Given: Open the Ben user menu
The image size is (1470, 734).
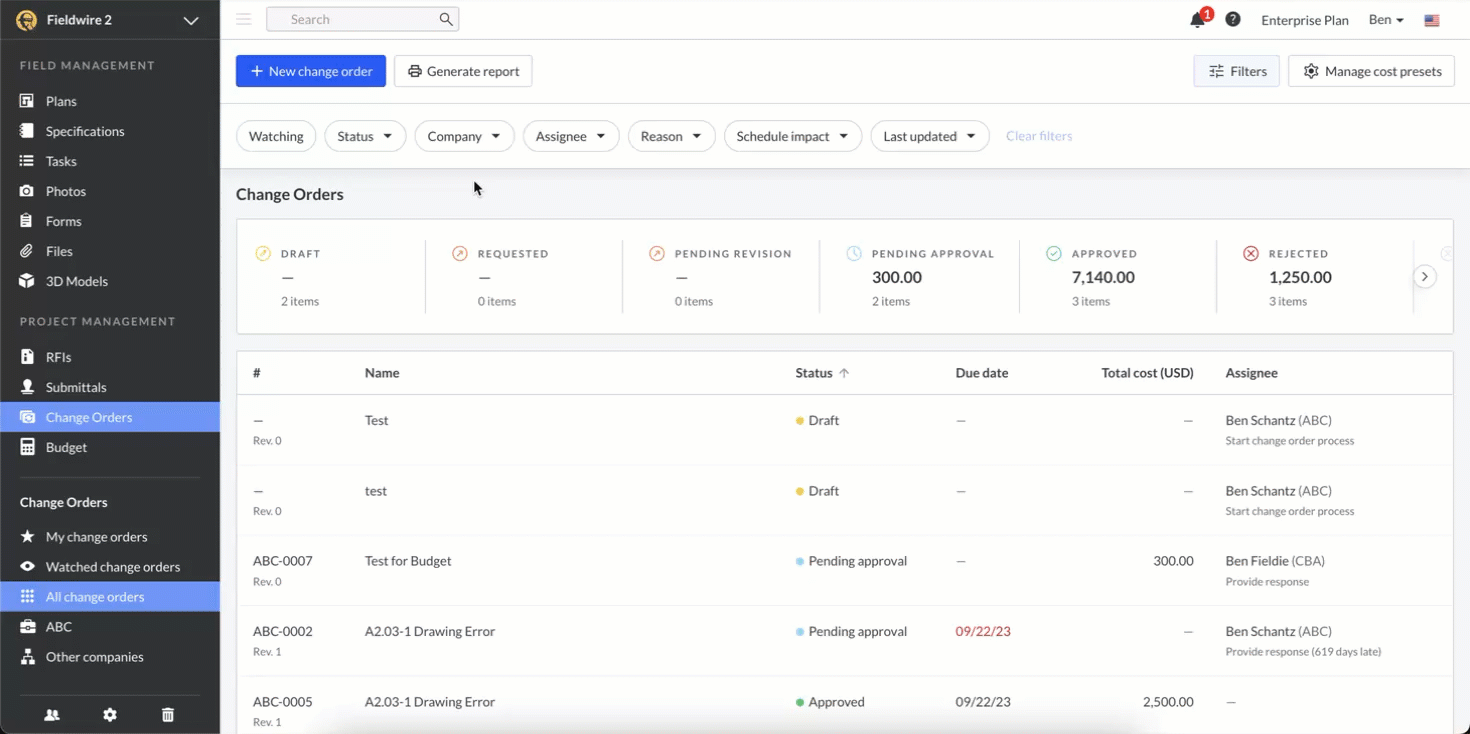Looking at the screenshot, I should [x=1386, y=20].
